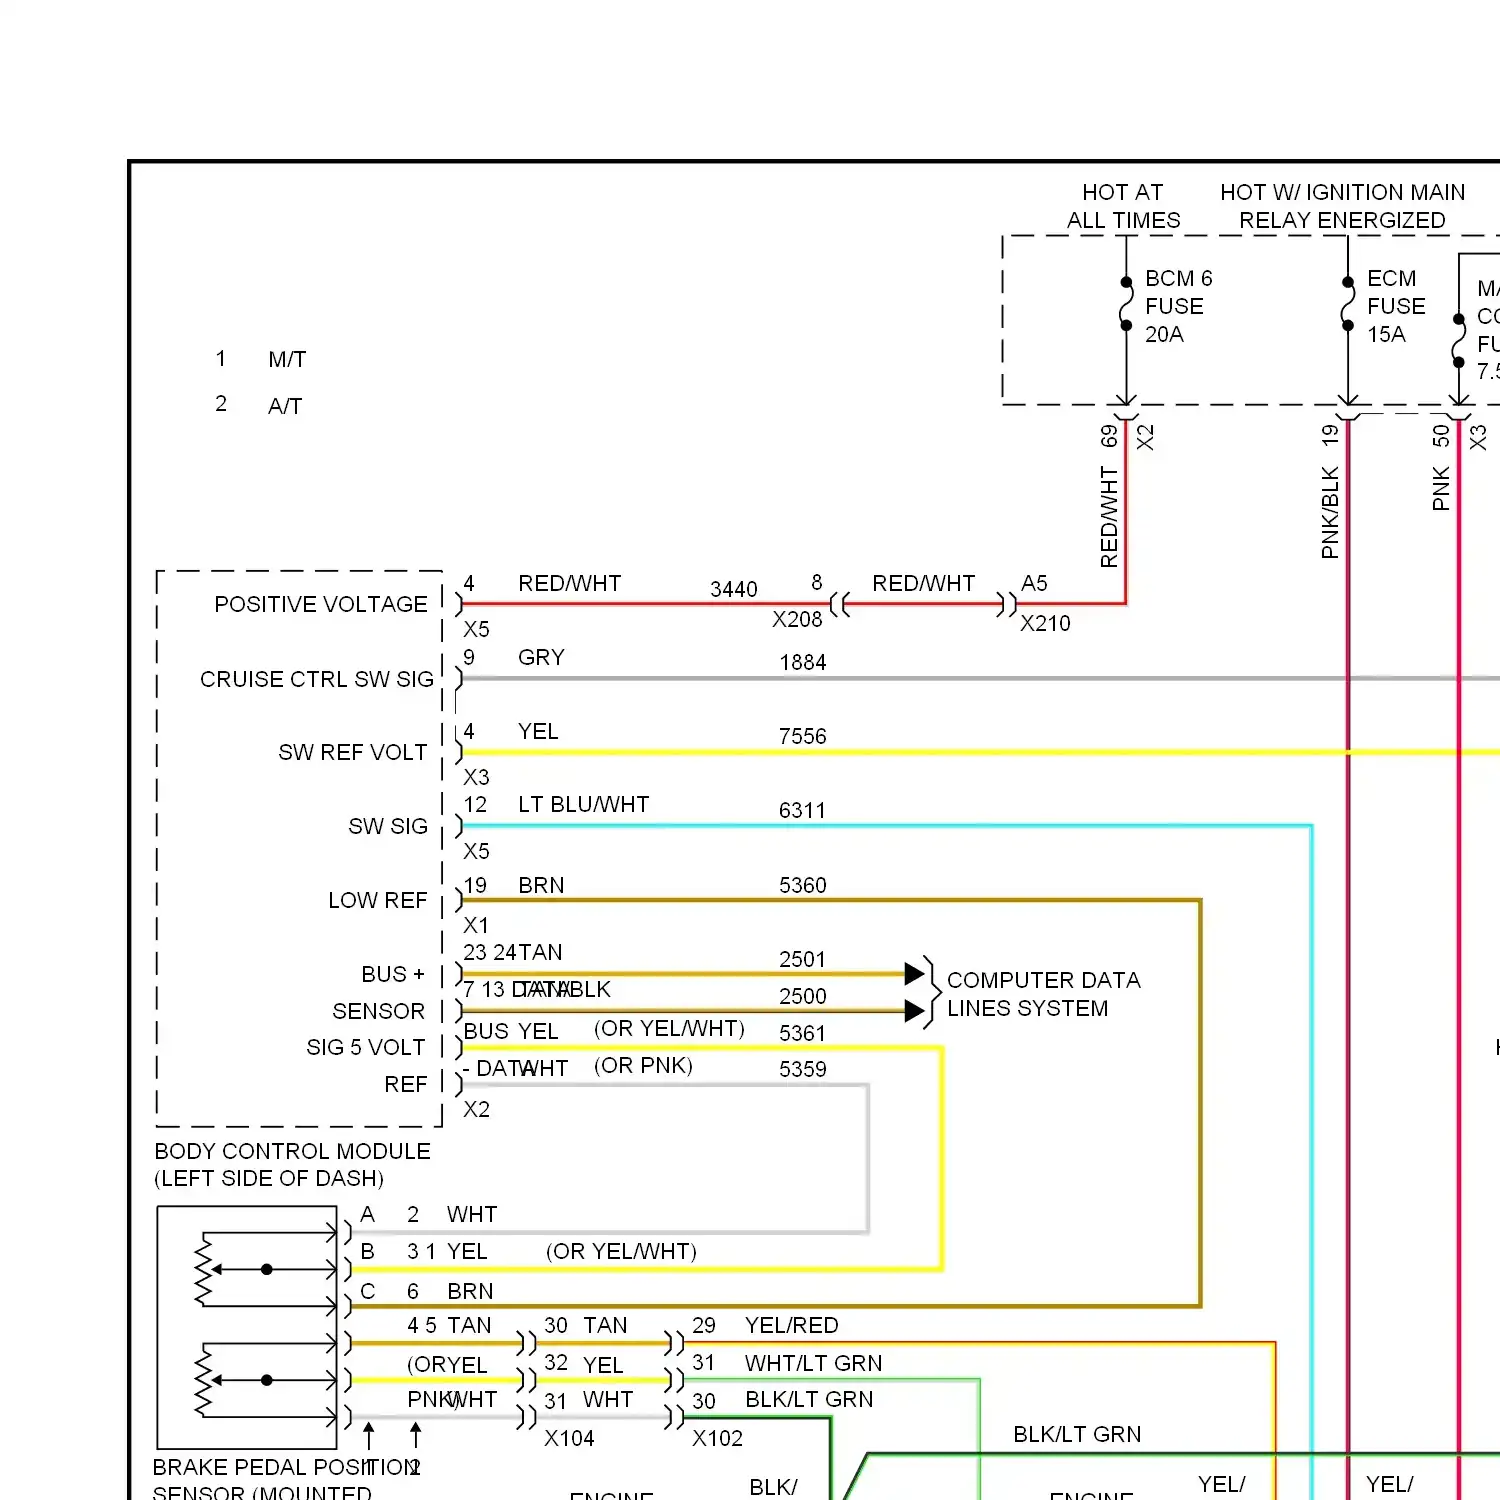Click circuit number 6311 on the LT BLU/WHT wire
The image size is (1500, 1500).
tap(803, 810)
